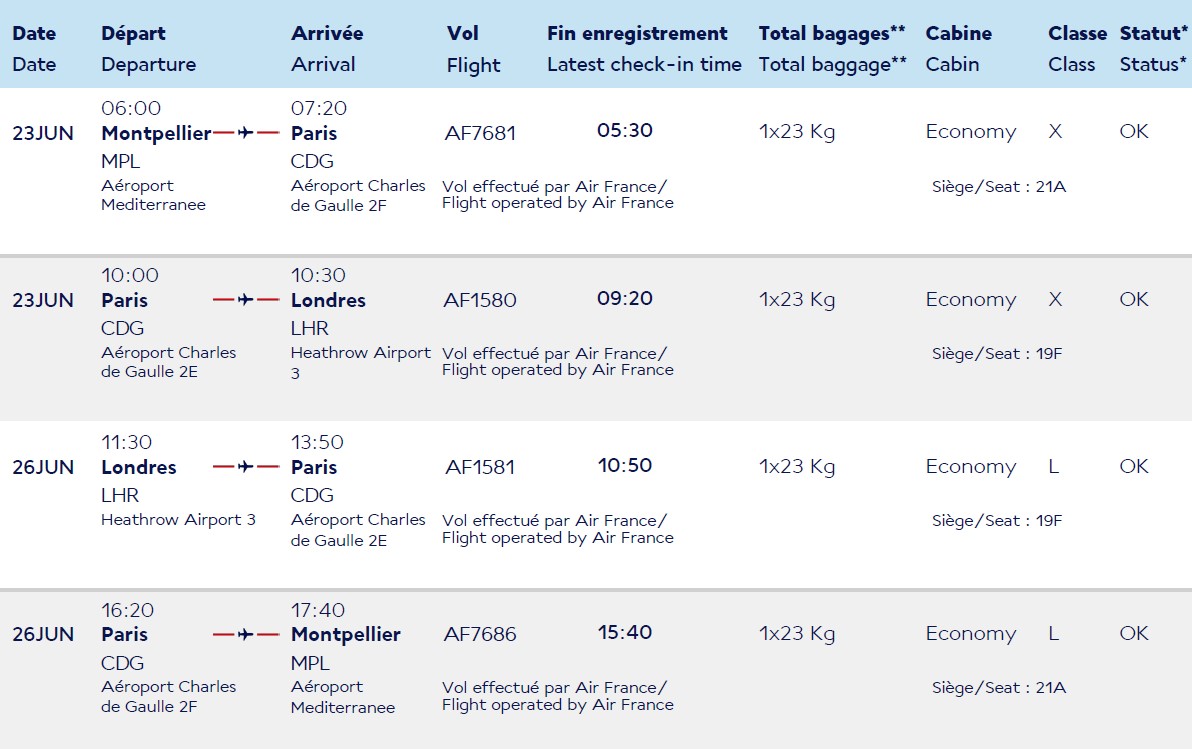The image size is (1192, 749).
Task: Click check-in time 15:40
Action: [625, 633]
